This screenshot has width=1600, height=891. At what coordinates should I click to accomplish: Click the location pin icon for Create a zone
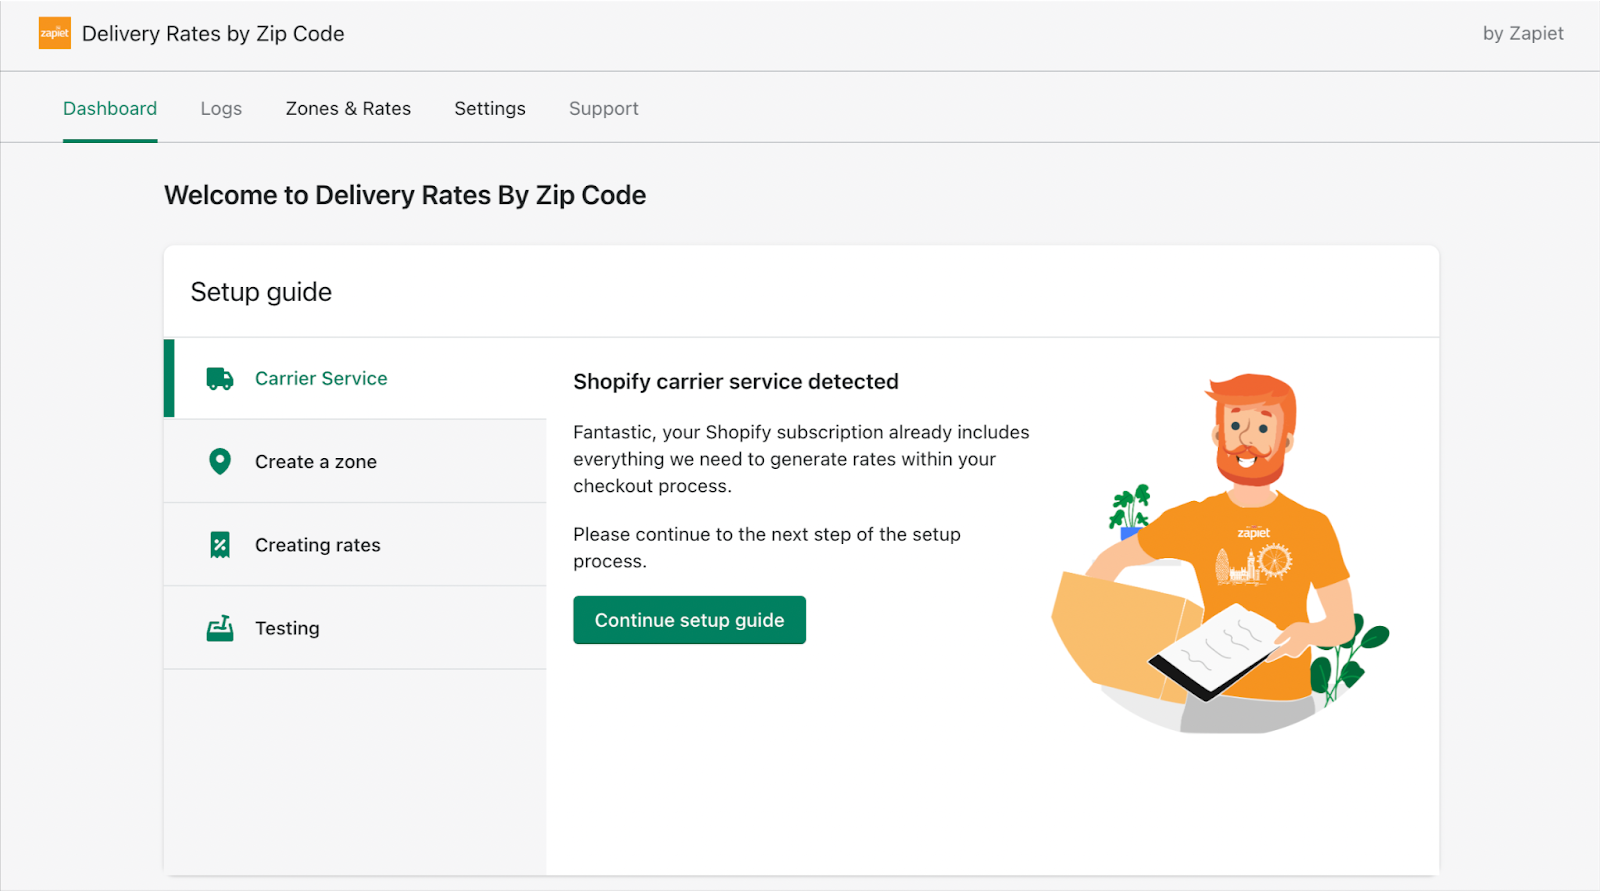click(x=220, y=461)
